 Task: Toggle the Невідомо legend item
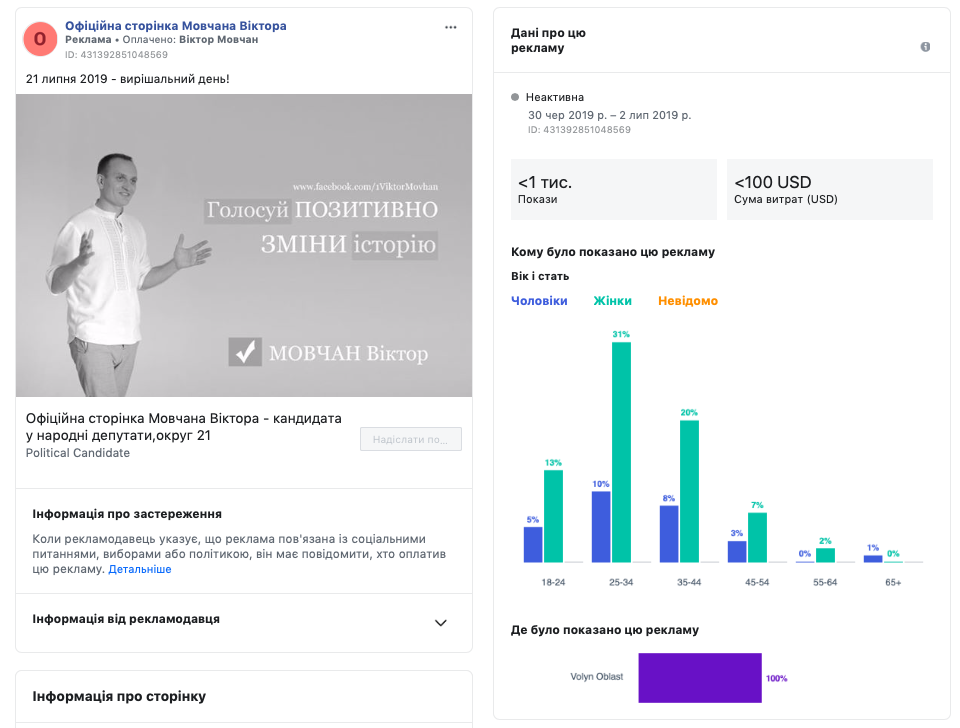point(687,301)
